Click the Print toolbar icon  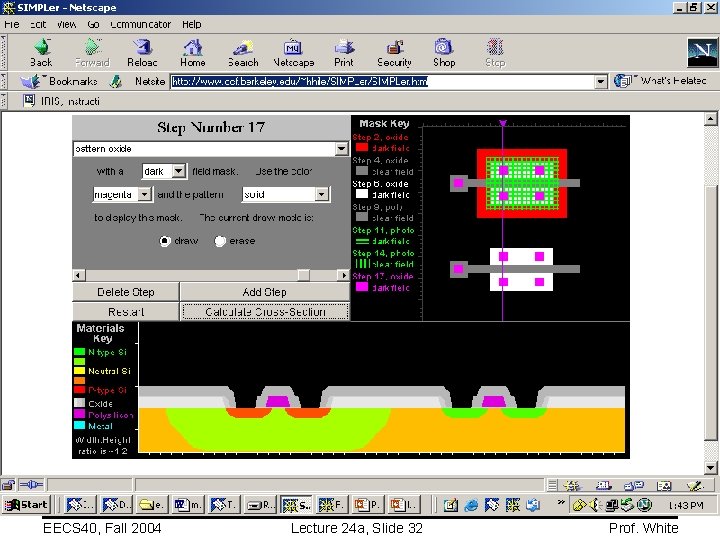[344, 47]
